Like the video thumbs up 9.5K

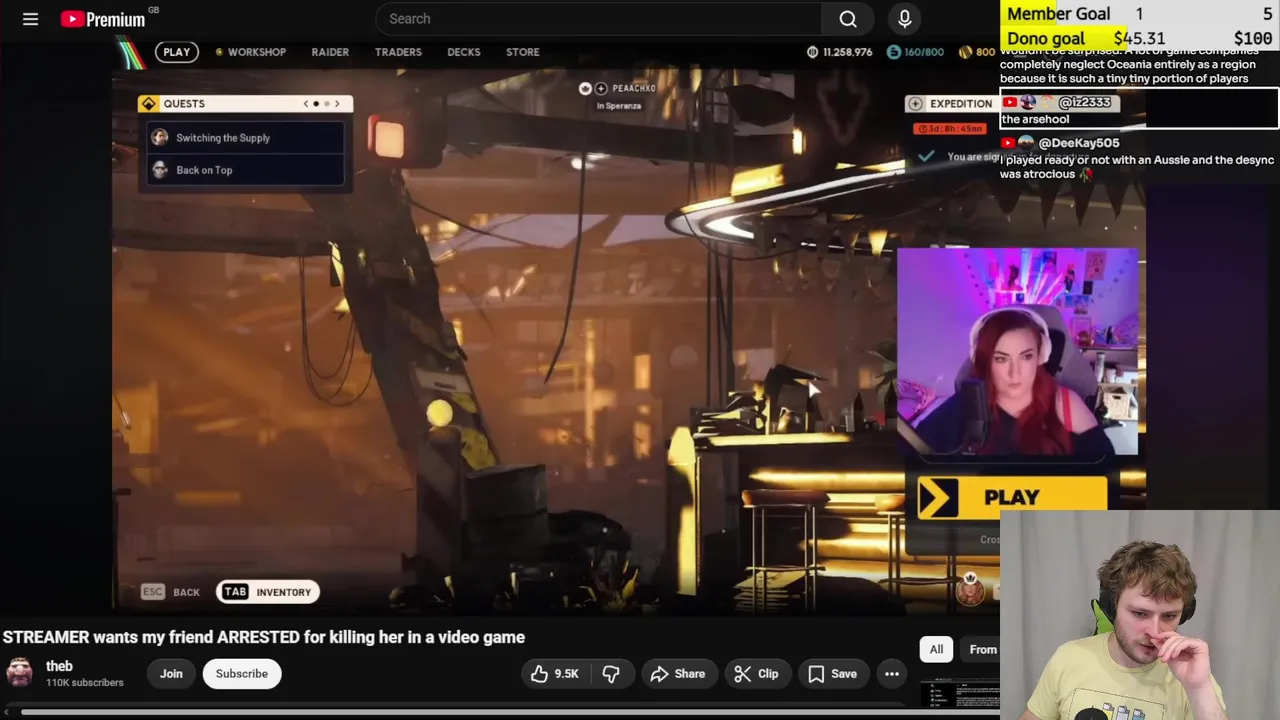point(556,674)
